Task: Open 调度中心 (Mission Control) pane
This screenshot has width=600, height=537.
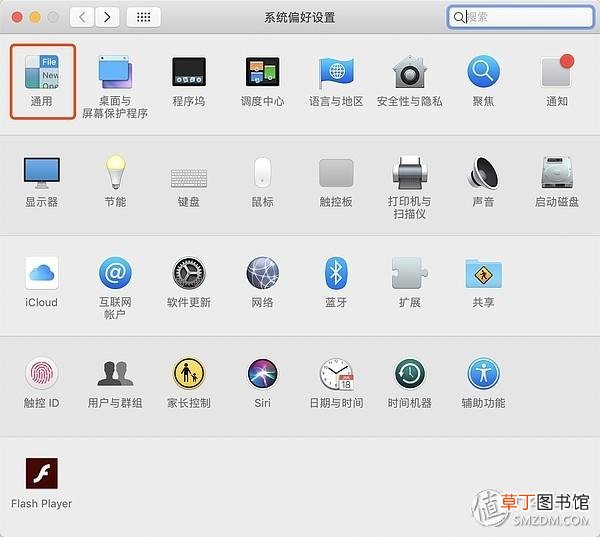Action: pos(262,81)
